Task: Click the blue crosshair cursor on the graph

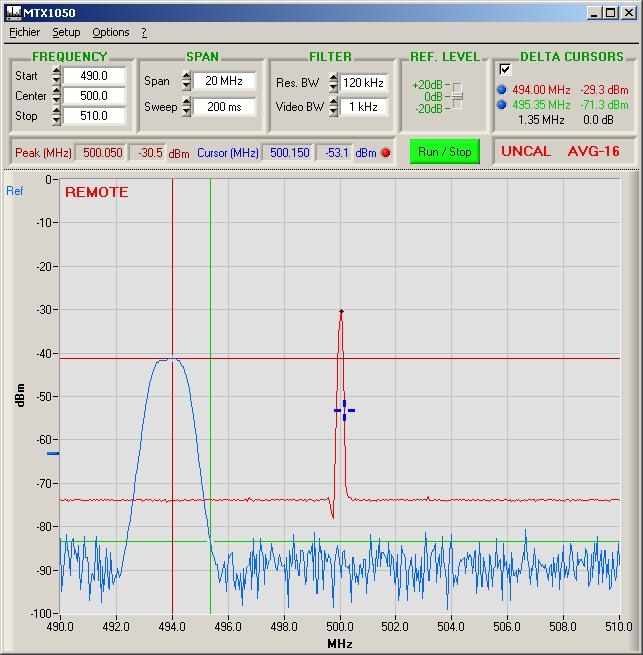Action: click(x=344, y=410)
